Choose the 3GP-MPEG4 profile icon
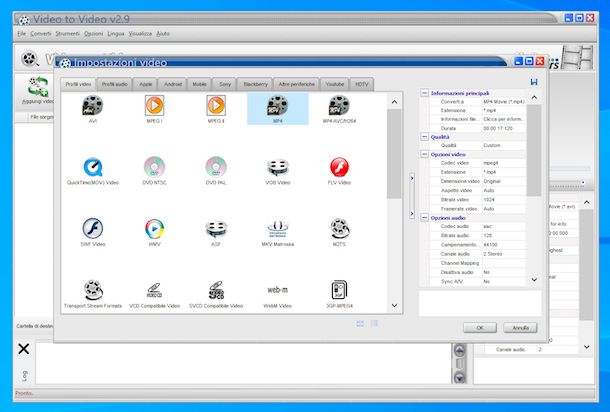The image size is (610, 412). click(339, 290)
